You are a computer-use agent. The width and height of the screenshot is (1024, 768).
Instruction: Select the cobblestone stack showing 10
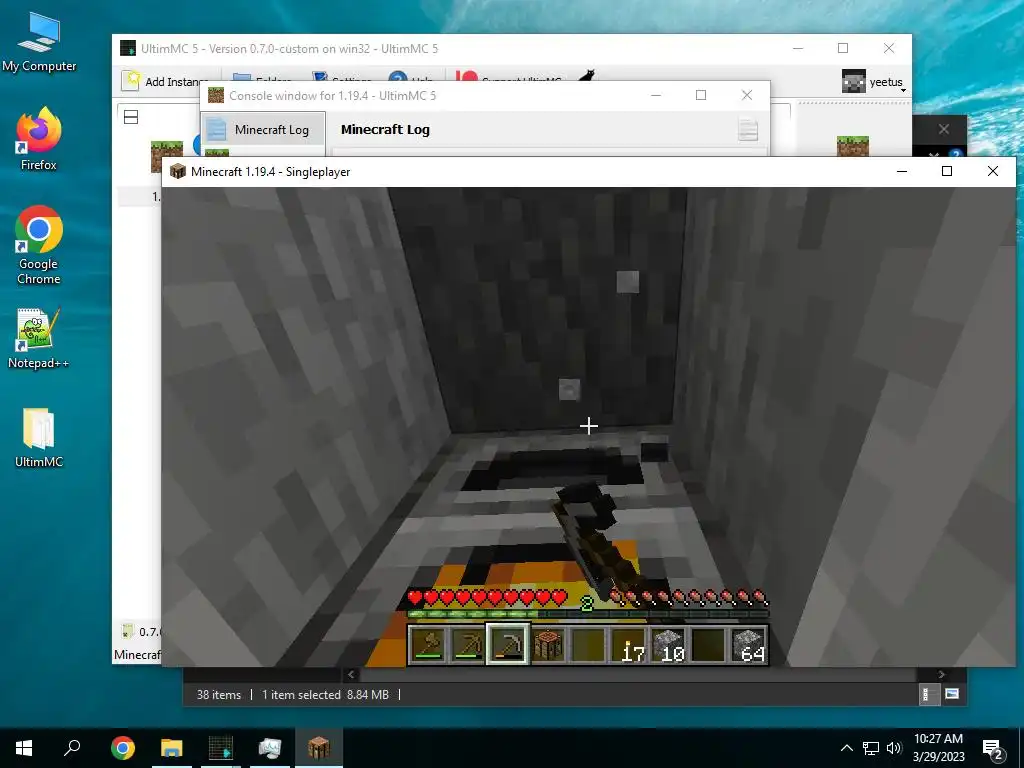click(x=668, y=645)
